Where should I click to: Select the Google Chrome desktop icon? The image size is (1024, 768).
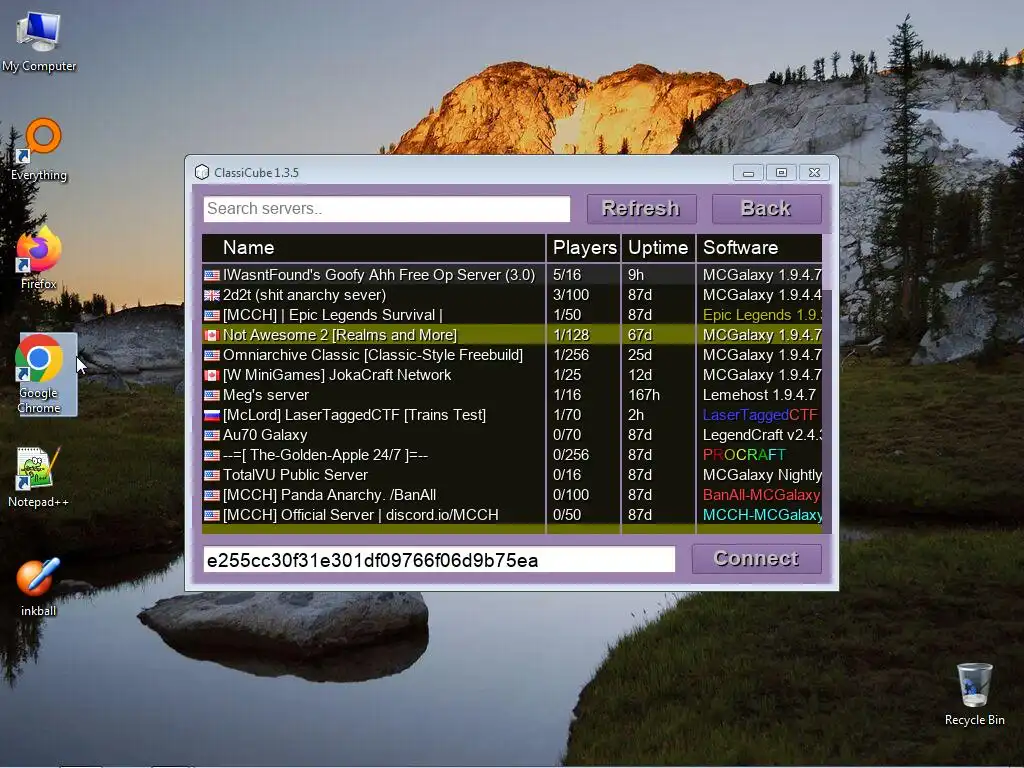click(39, 374)
